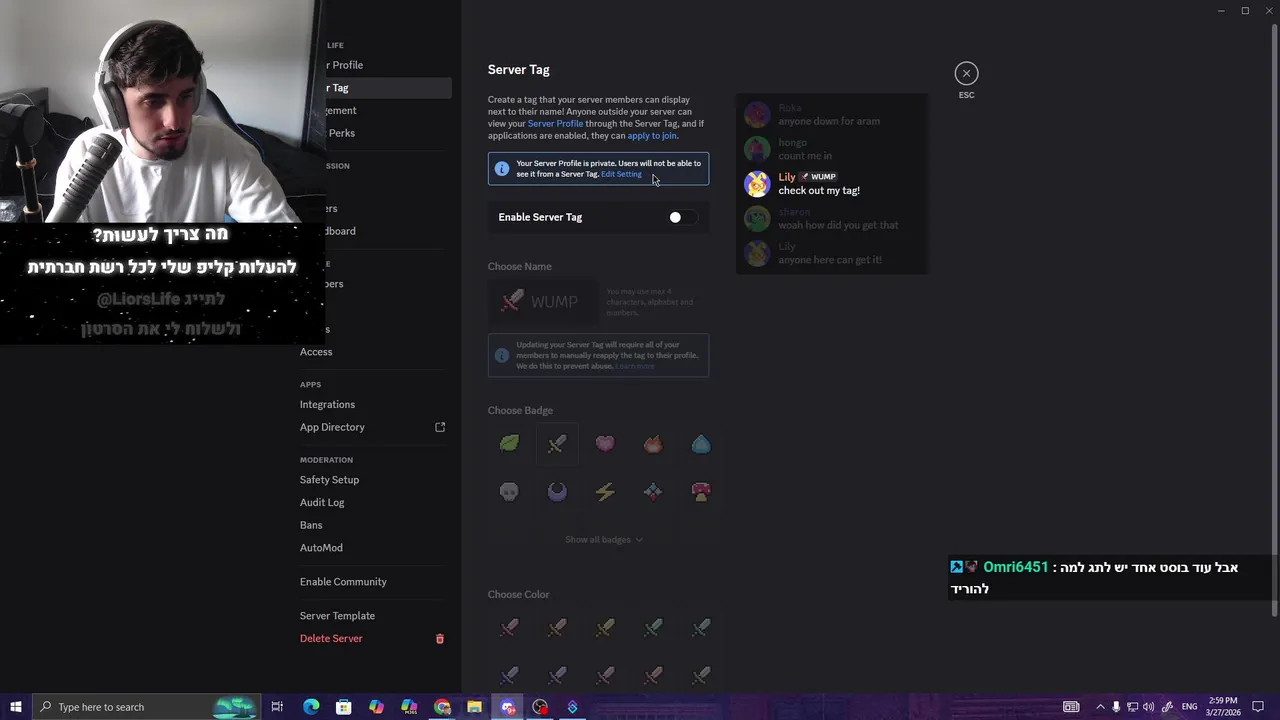Click info icon in private profile notice
Screen dimensions: 1280x720
pyautogui.click(x=502, y=169)
